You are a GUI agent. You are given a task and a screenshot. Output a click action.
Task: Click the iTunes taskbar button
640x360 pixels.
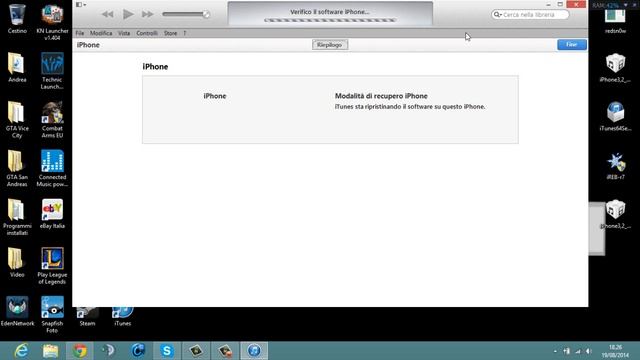[x=254, y=351]
